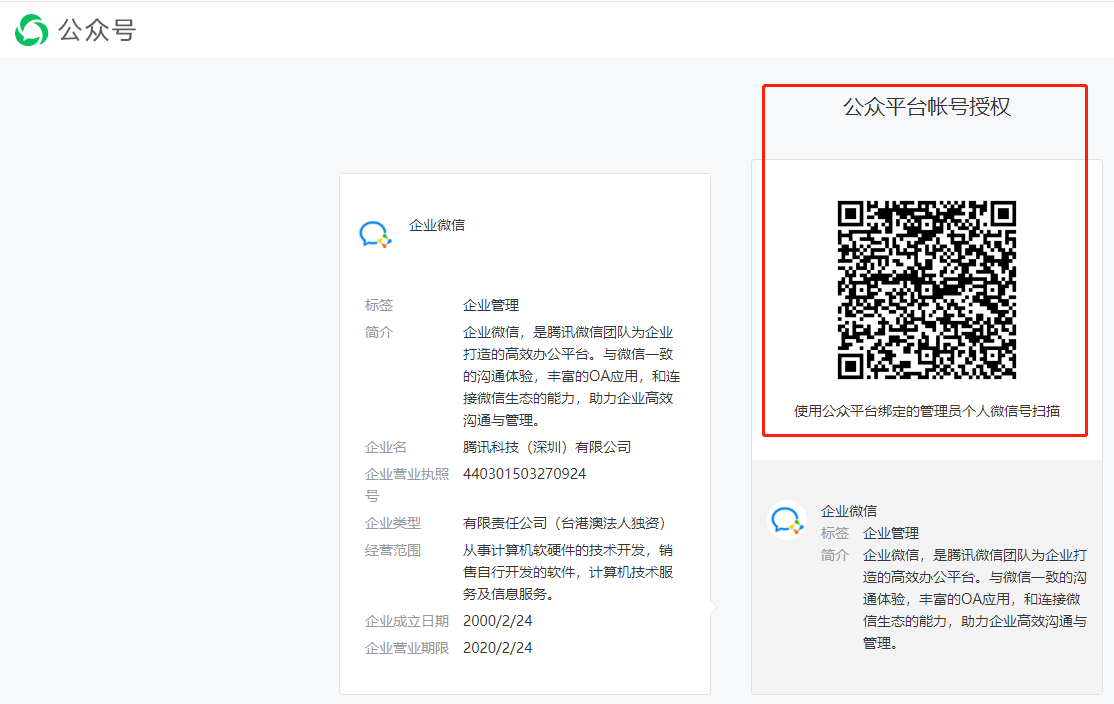Viewport: 1114px width, 704px height.
Task: Click 有限责任公司（台港澳法人独资） type value
Action: 566,524
